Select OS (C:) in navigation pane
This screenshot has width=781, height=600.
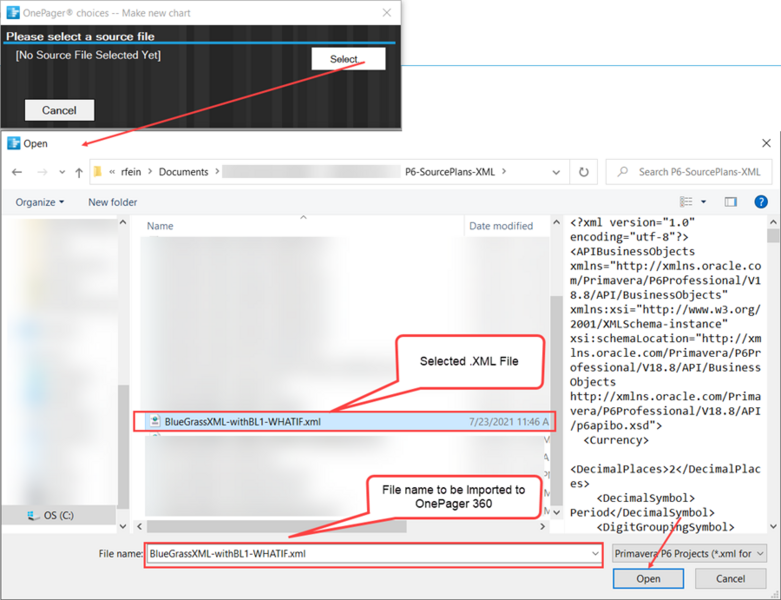click(59, 515)
